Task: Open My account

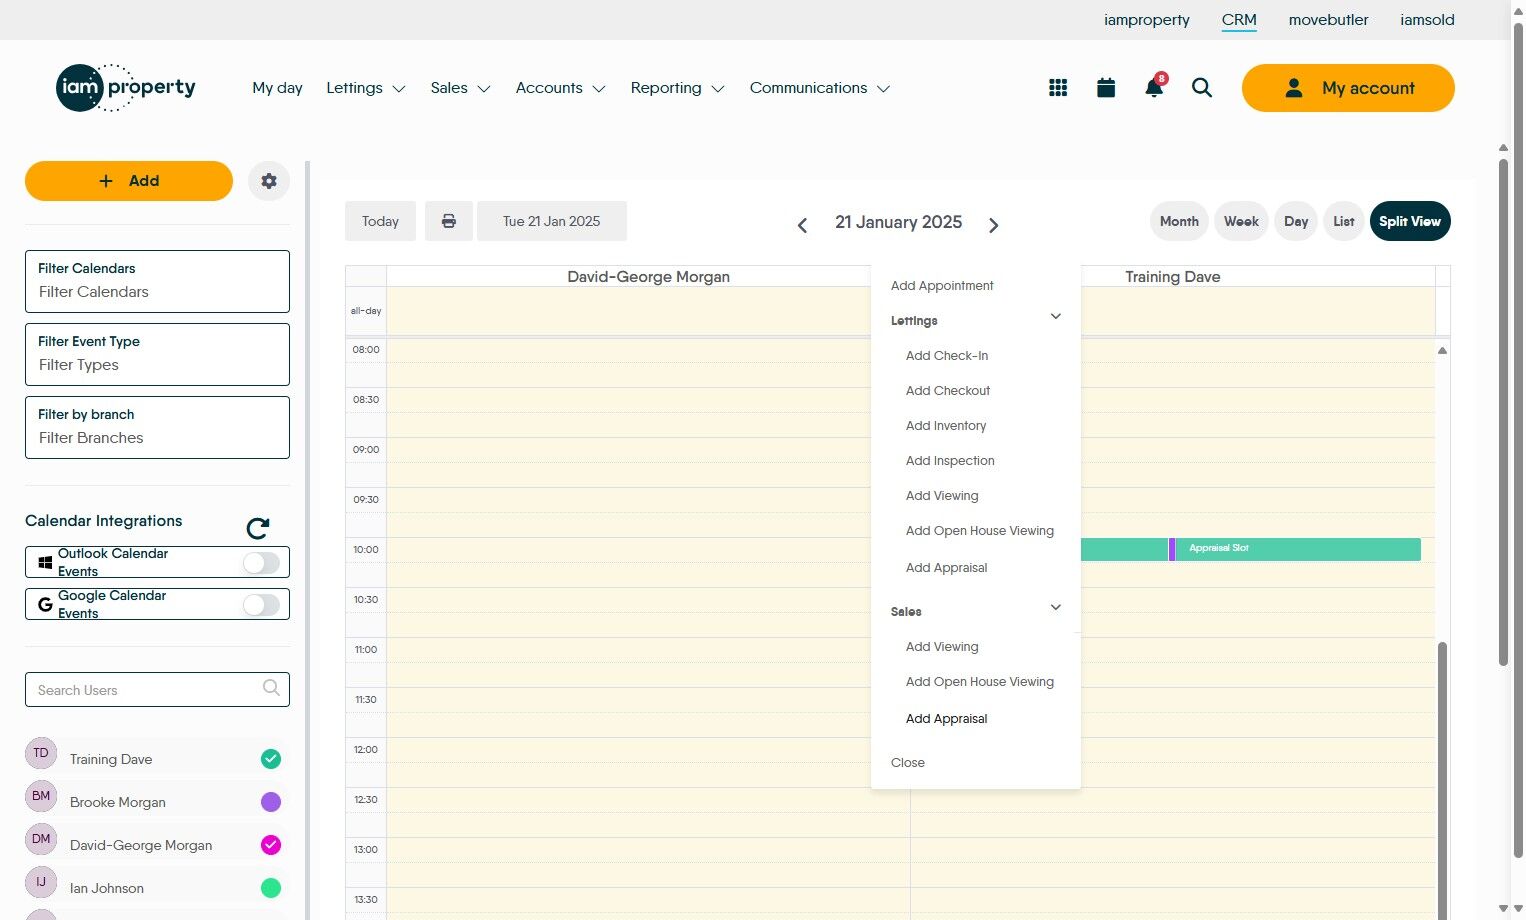Action: 1348,88
